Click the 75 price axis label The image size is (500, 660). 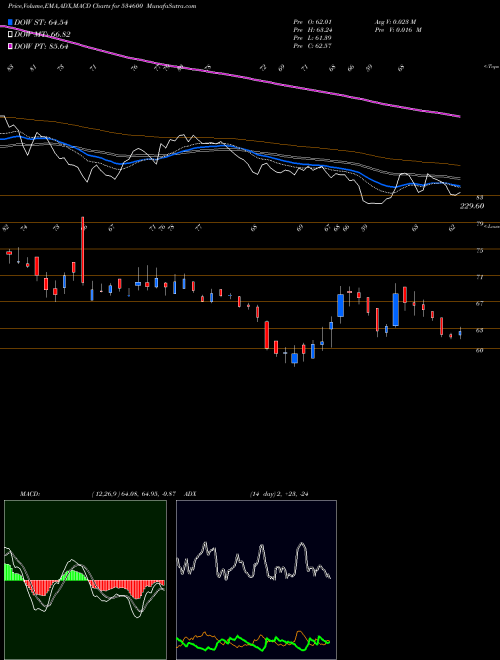pyautogui.click(x=479, y=251)
